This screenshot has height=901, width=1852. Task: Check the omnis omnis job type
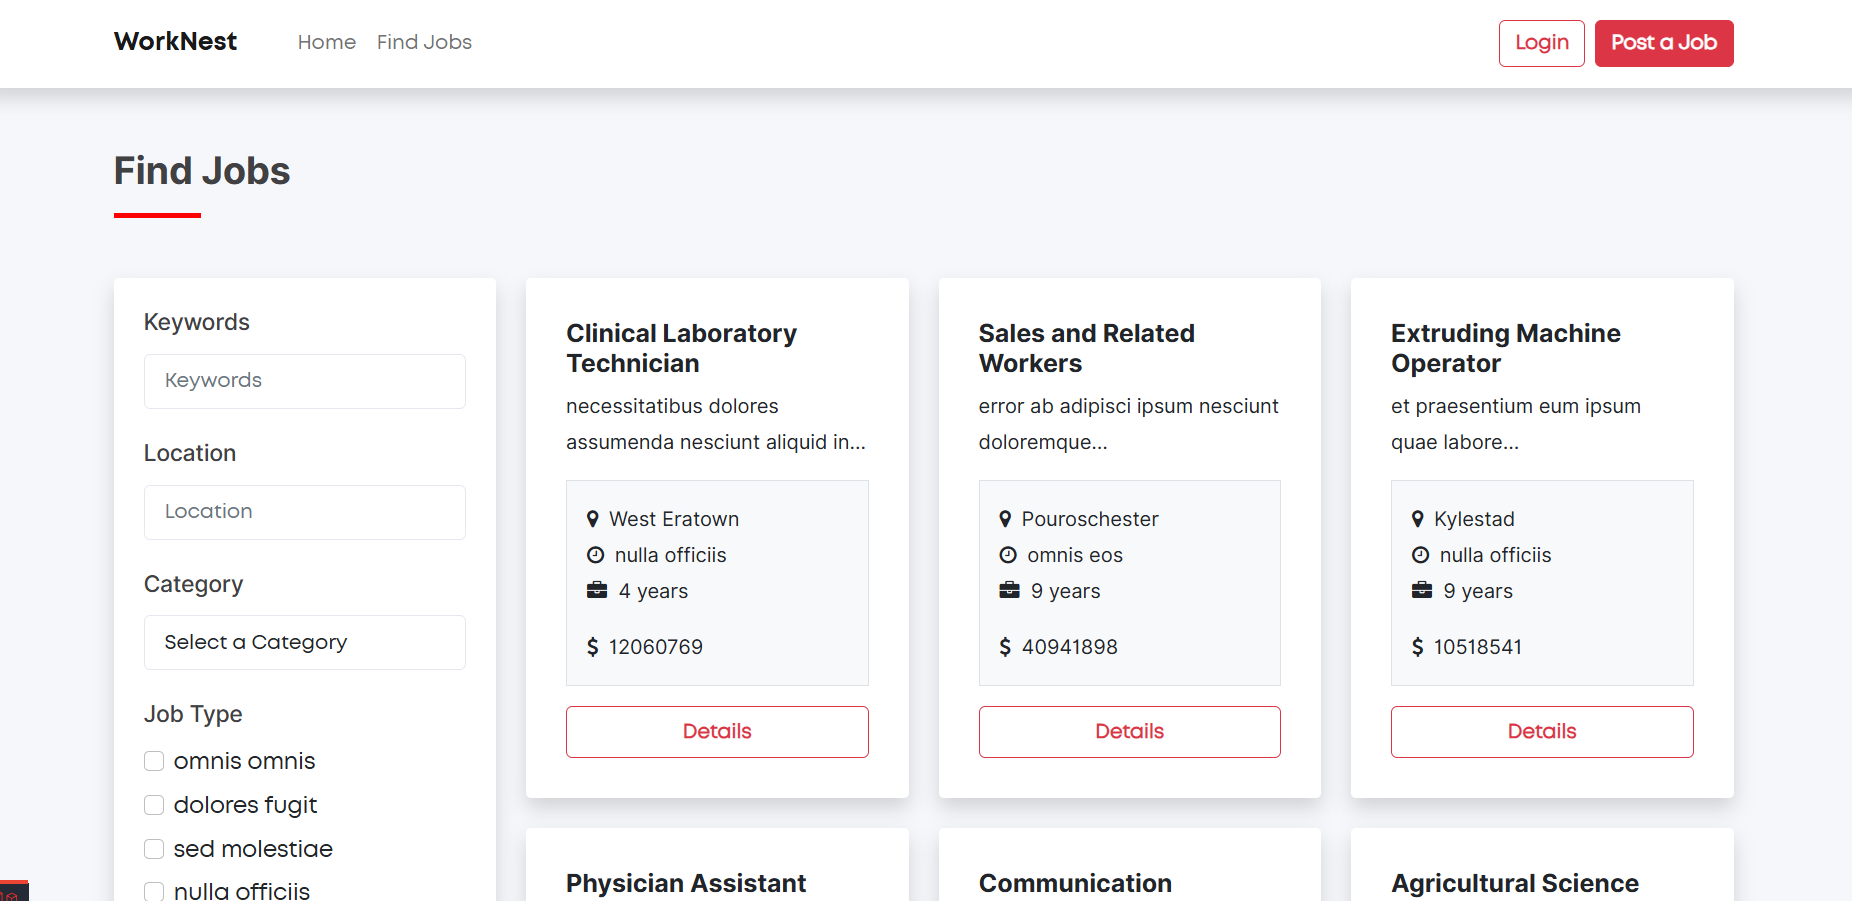[154, 761]
